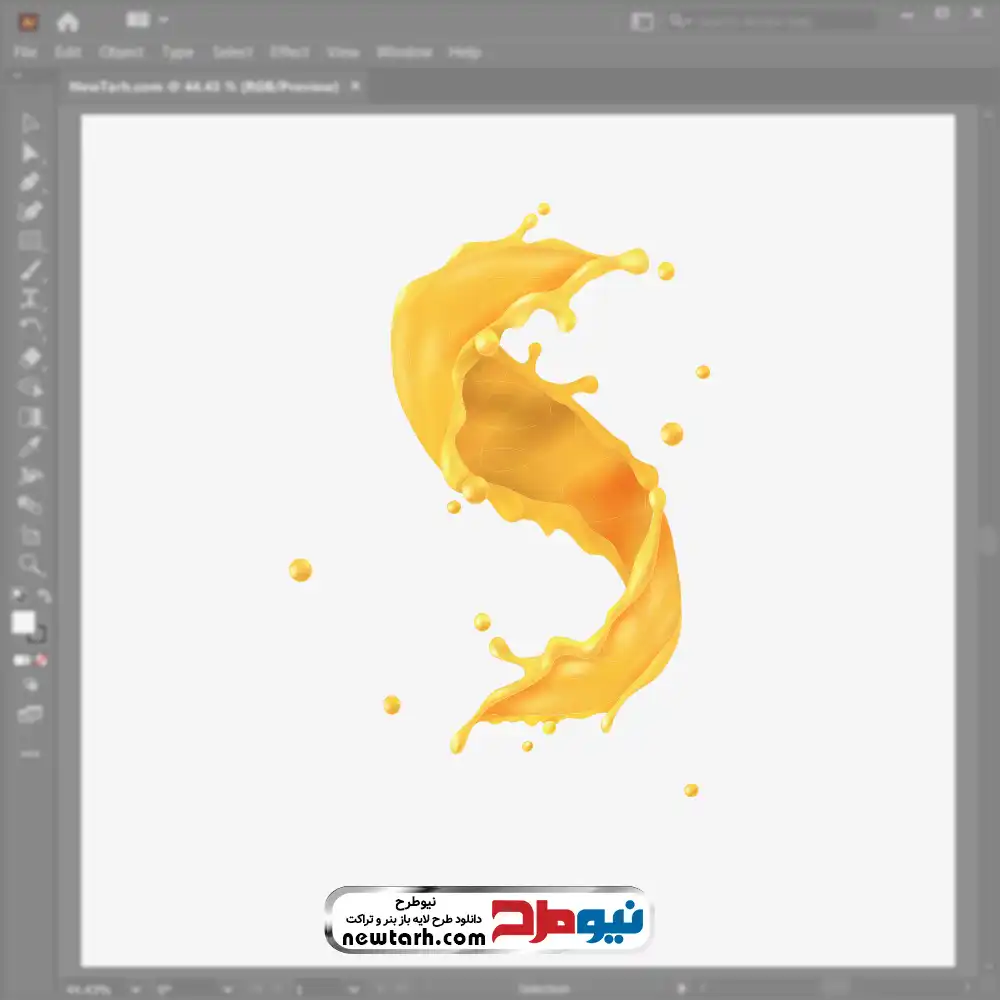The height and width of the screenshot is (1000, 1000).
Task: Click the white Fill color swatch
Action: 24,623
